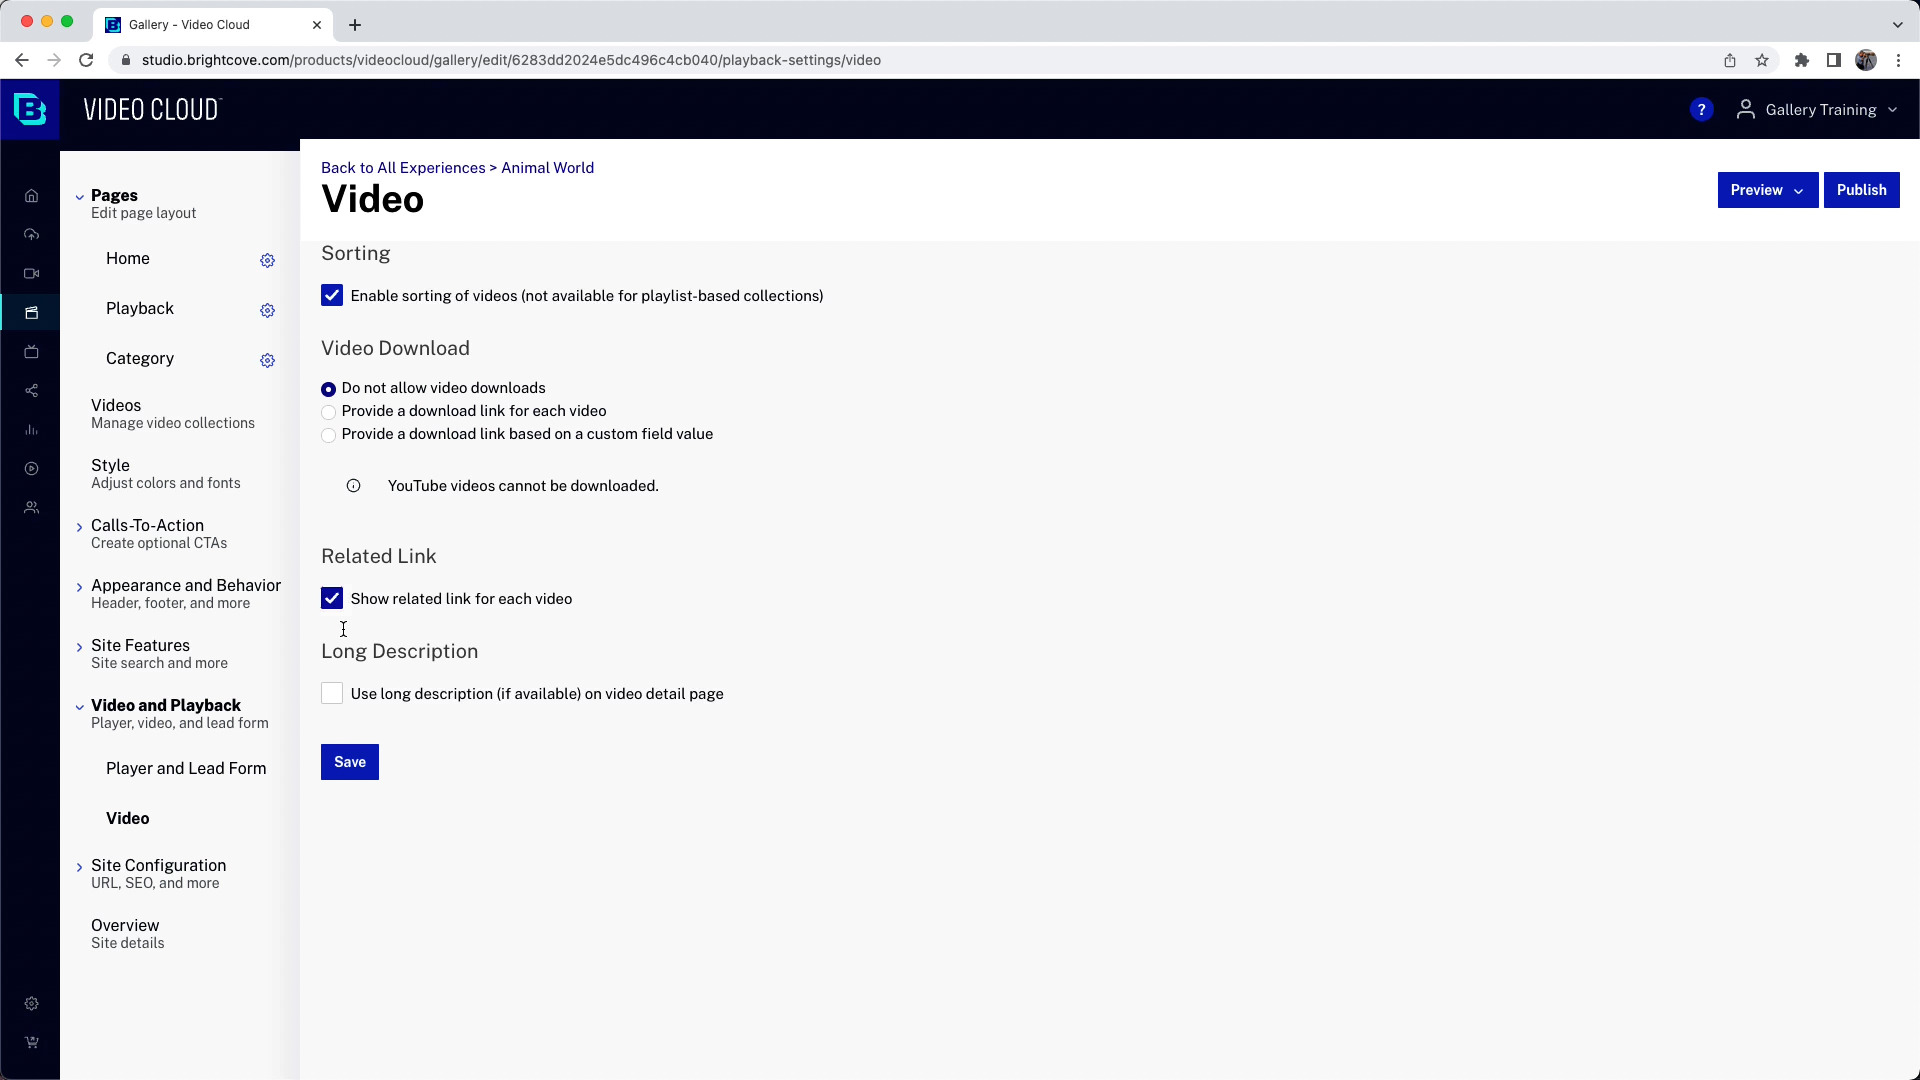The width and height of the screenshot is (1920, 1080).
Task: Click the sharing icon in sidebar
Action: tap(30, 390)
